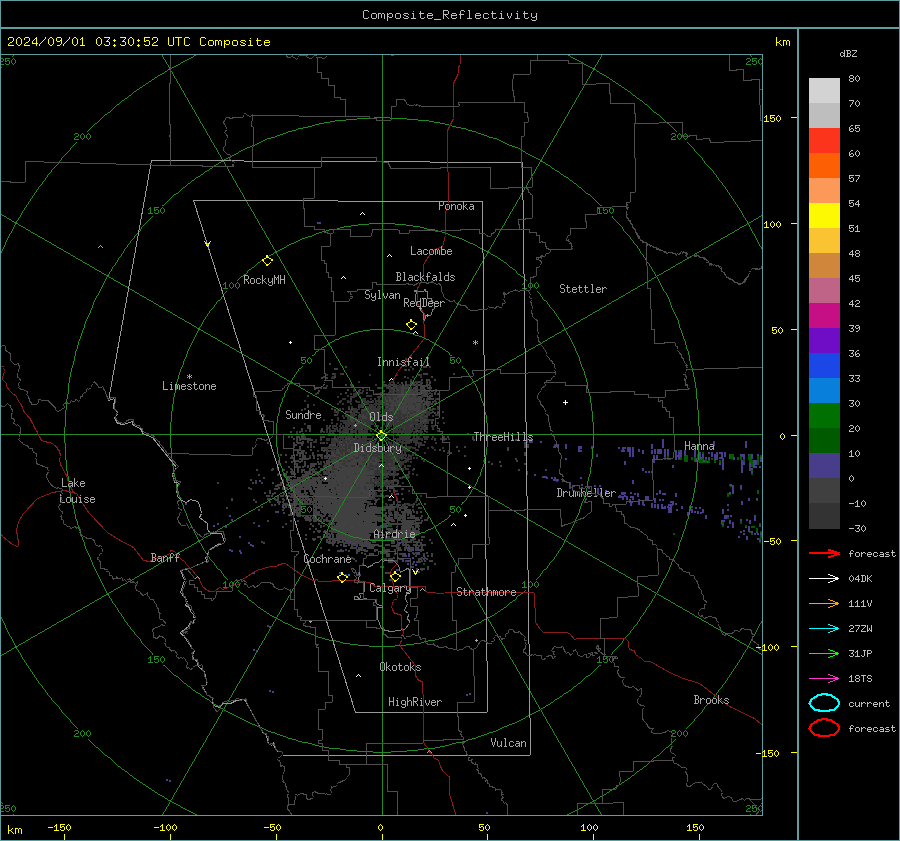Click the Didsbury label
The image size is (900, 841).
377,448
